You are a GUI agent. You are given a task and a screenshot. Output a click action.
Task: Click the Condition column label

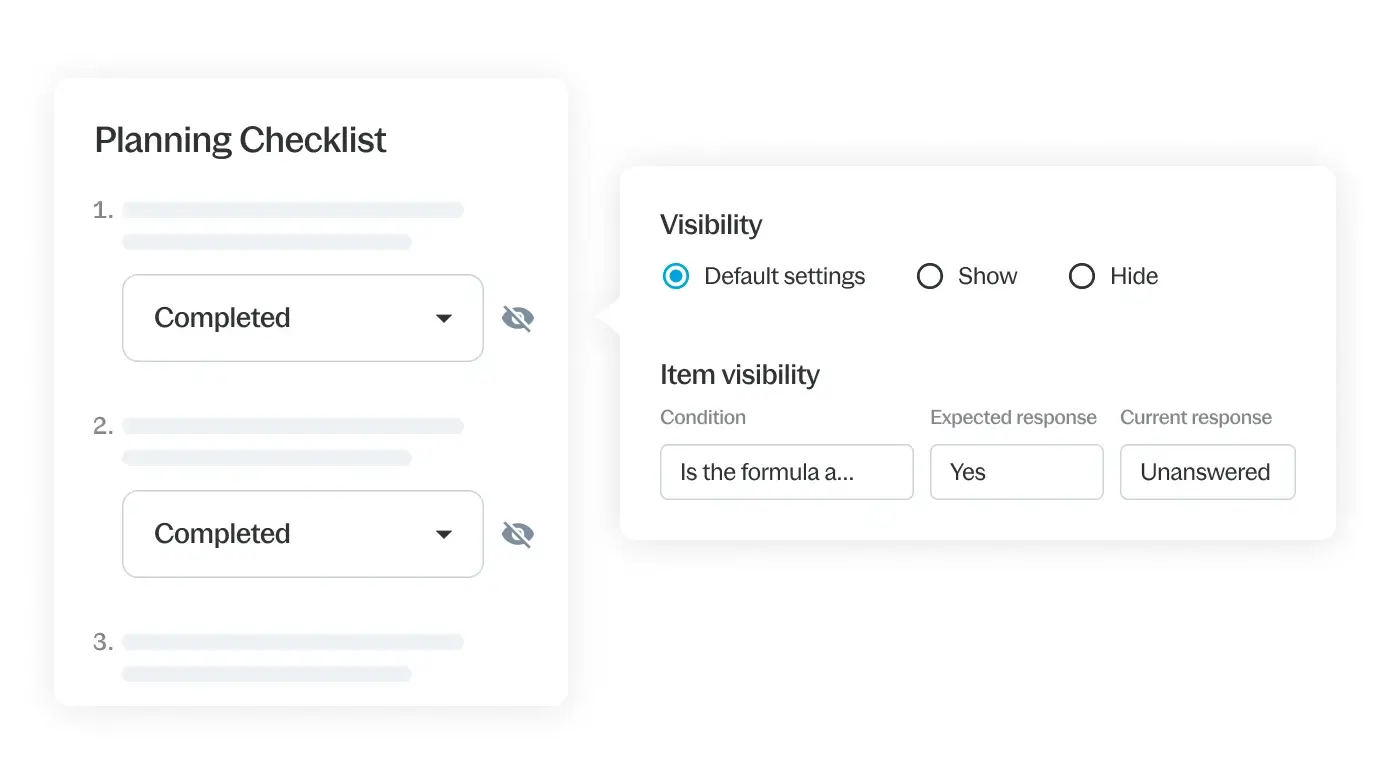point(703,418)
